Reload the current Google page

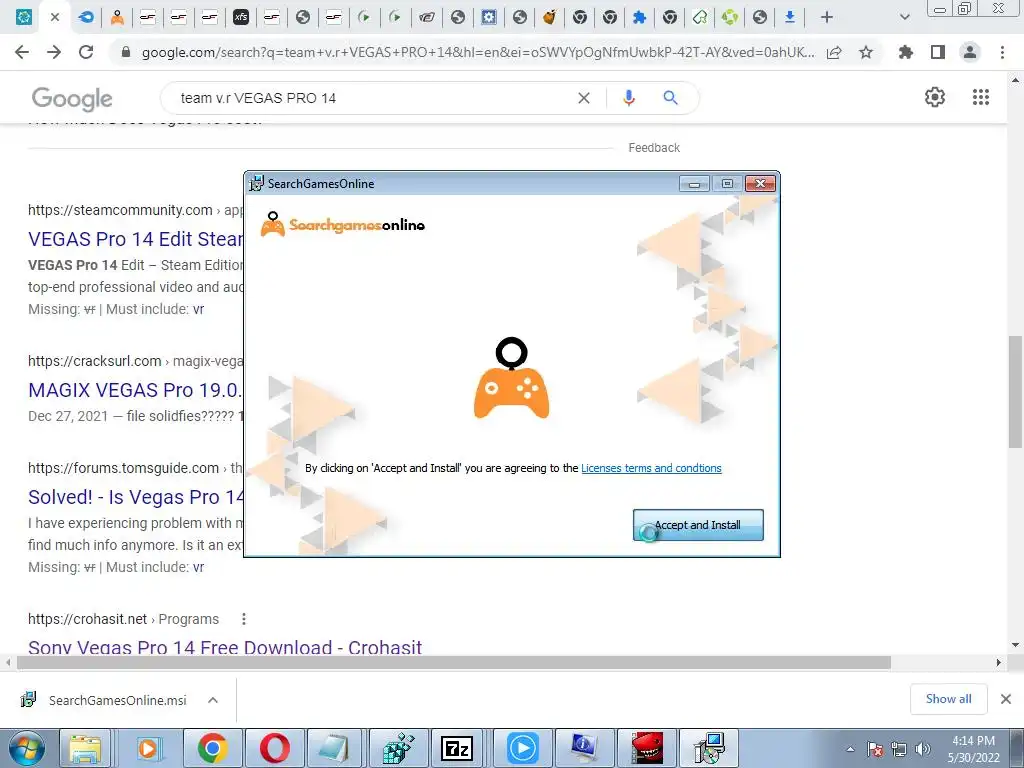86,52
